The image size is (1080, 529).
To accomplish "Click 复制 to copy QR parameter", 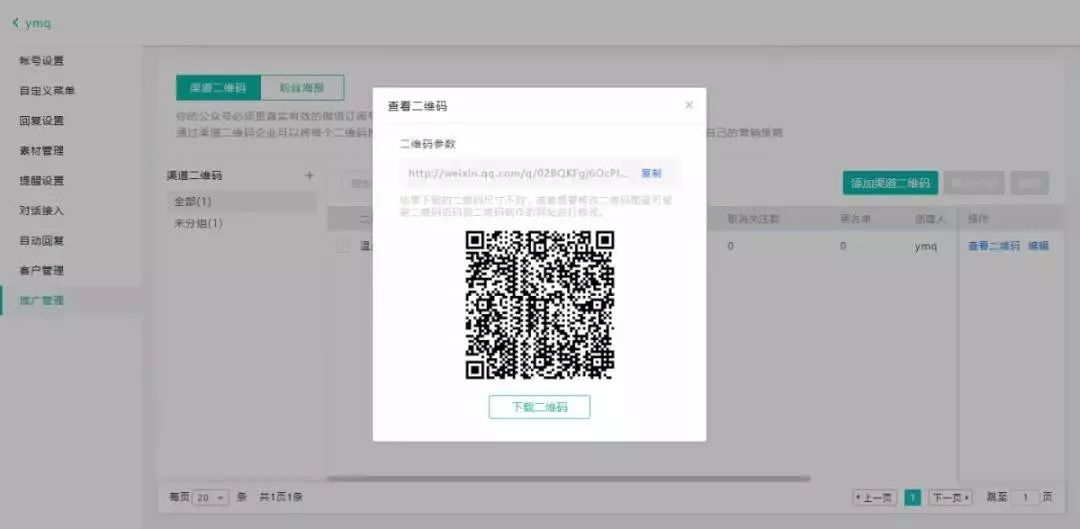I will coord(651,174).
